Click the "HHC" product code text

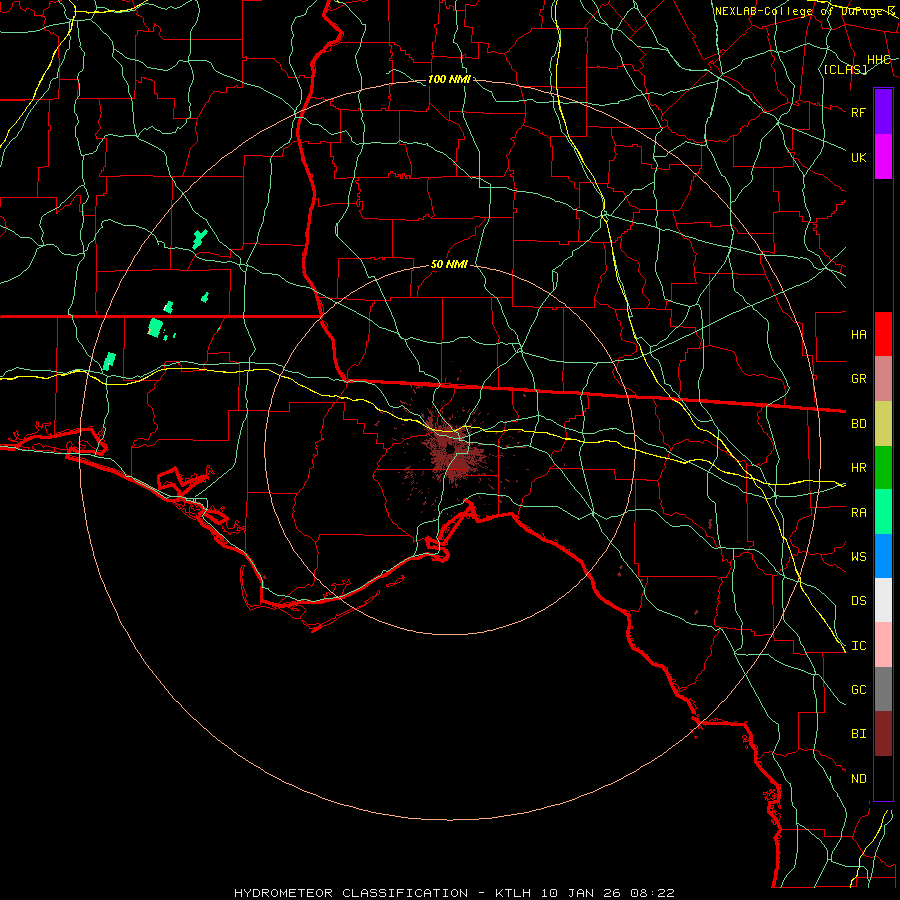tap(879, 60)
